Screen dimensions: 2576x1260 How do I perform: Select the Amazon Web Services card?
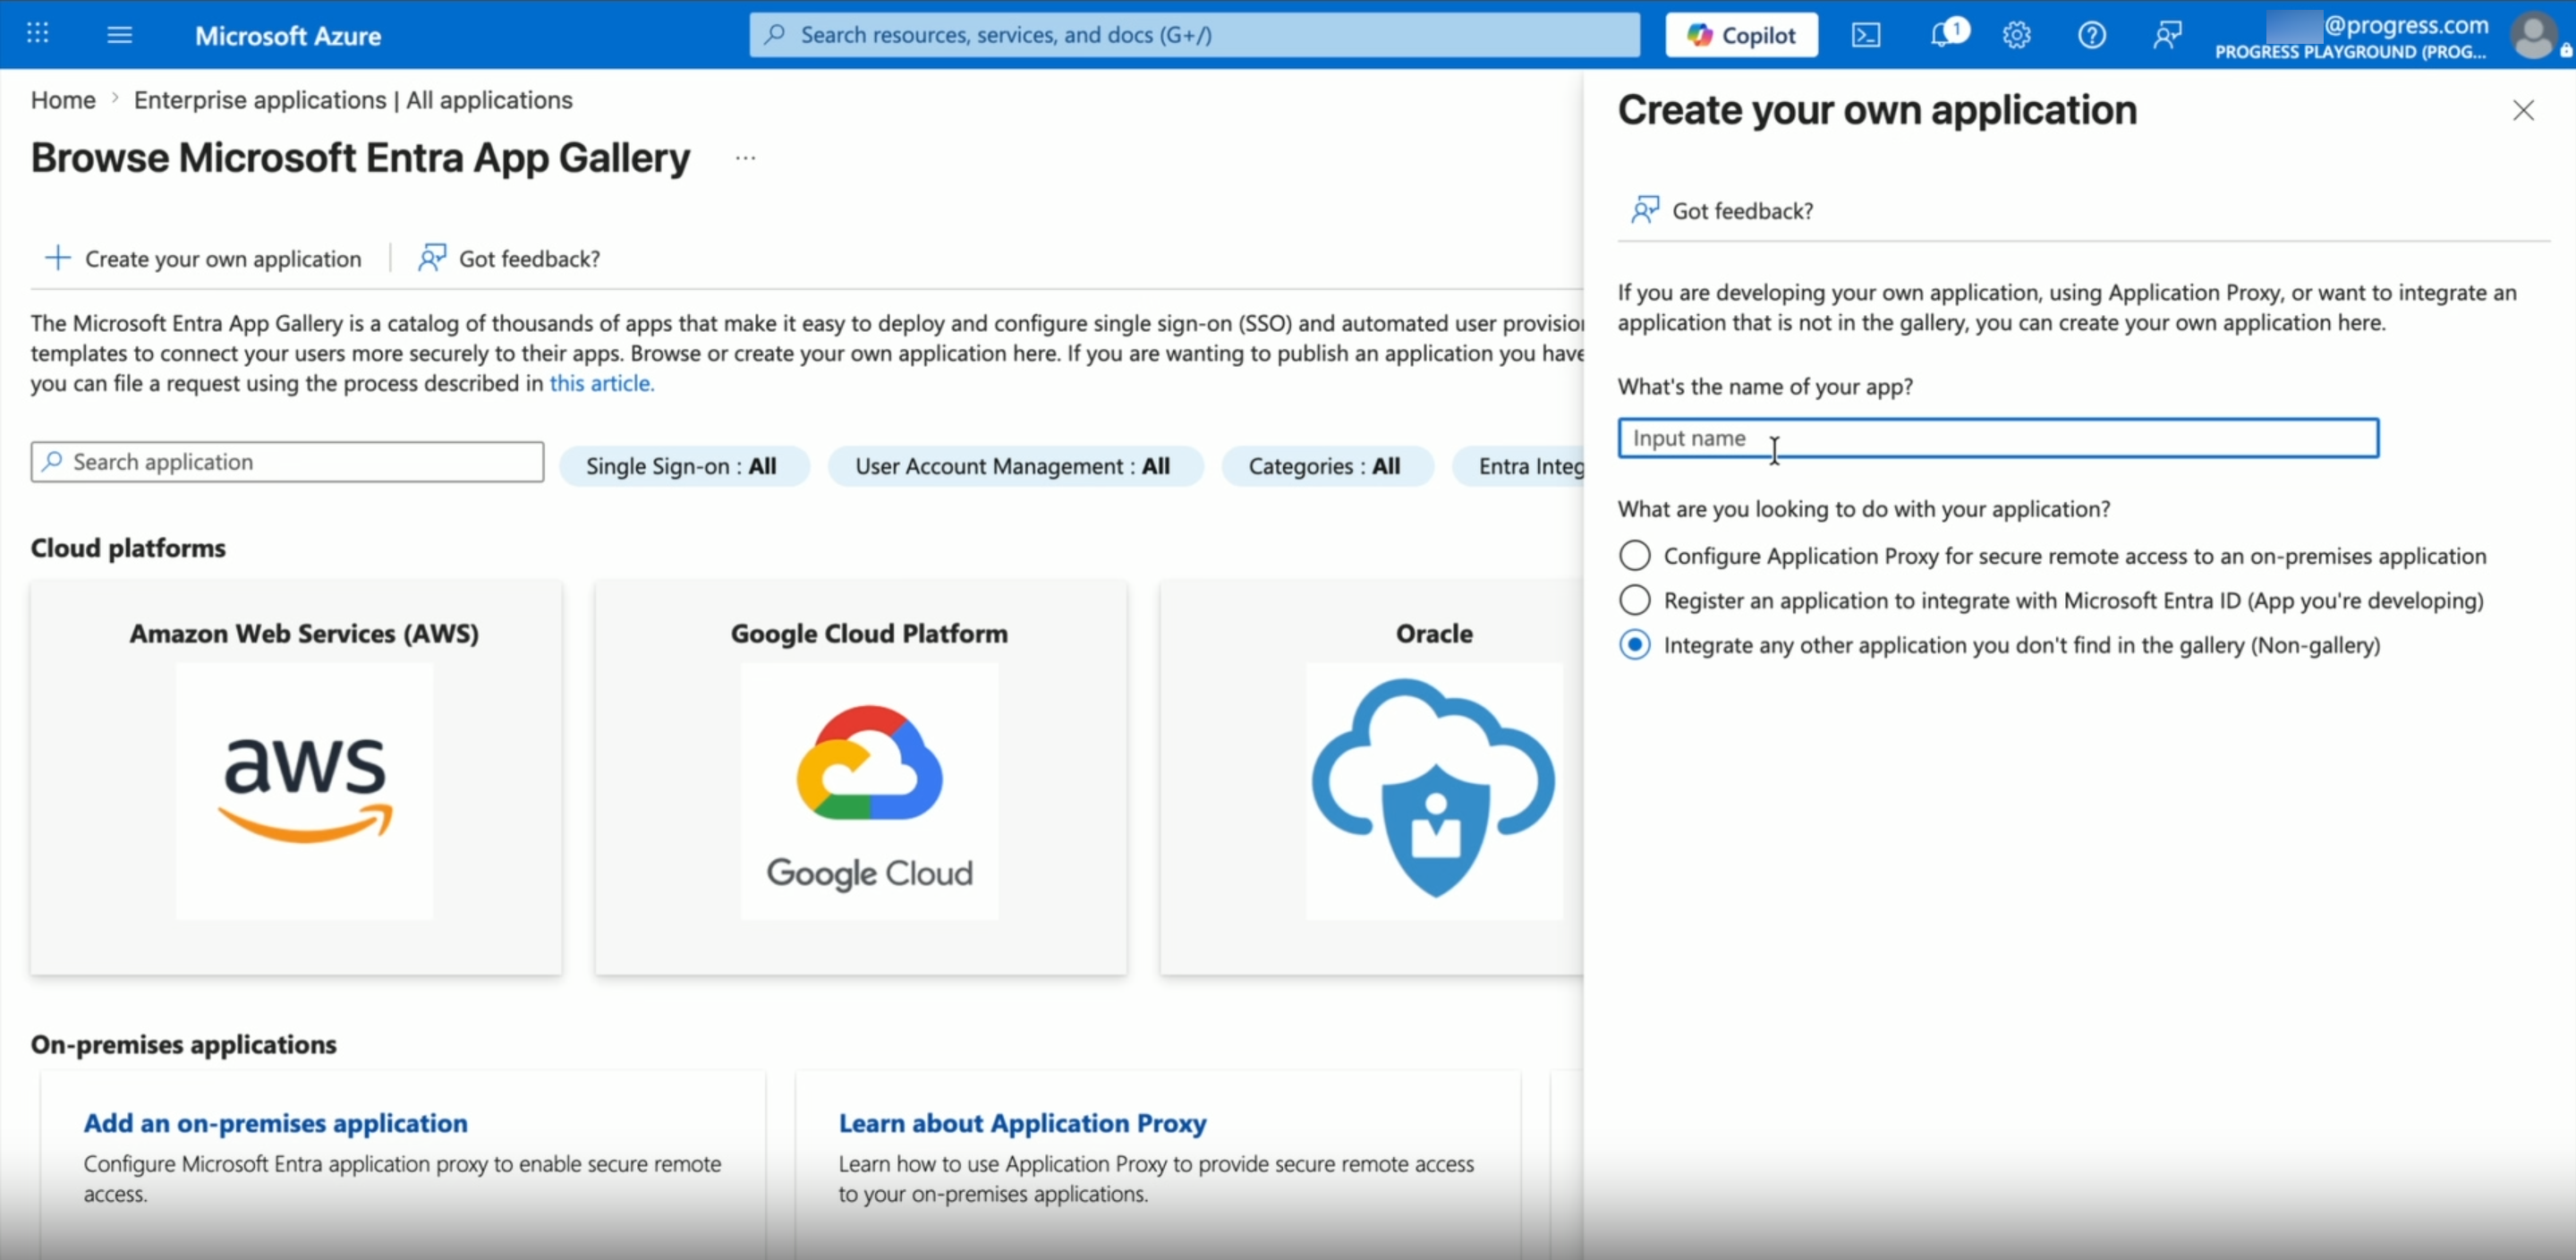296,777
